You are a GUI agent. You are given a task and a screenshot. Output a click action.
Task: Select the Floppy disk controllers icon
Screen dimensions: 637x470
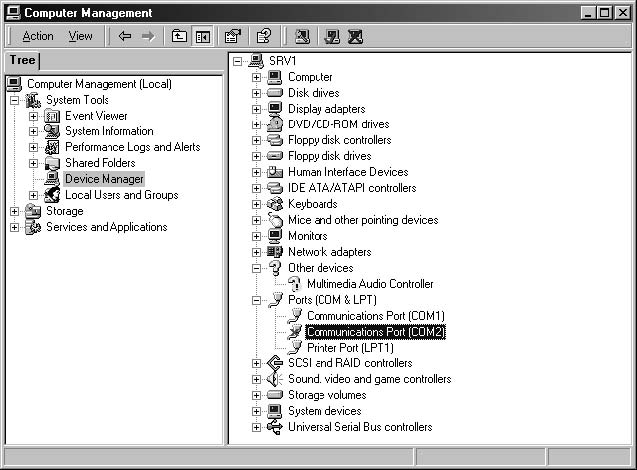click(x=275, y=140)
